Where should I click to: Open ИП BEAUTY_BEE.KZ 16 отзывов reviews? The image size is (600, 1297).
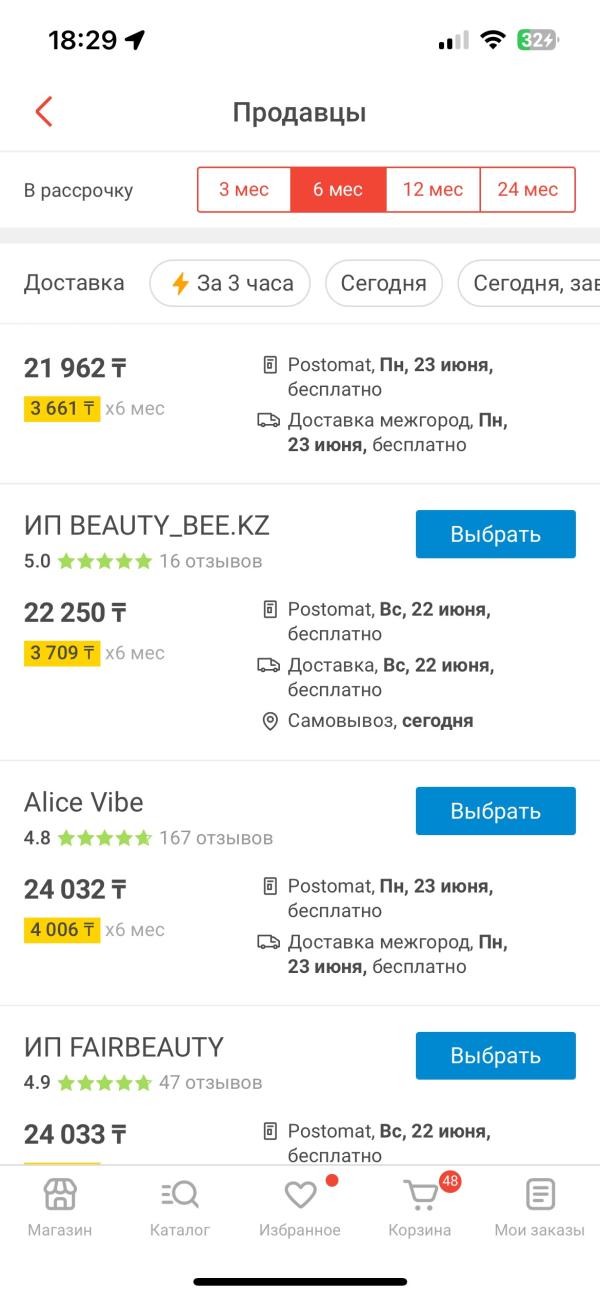211,561
